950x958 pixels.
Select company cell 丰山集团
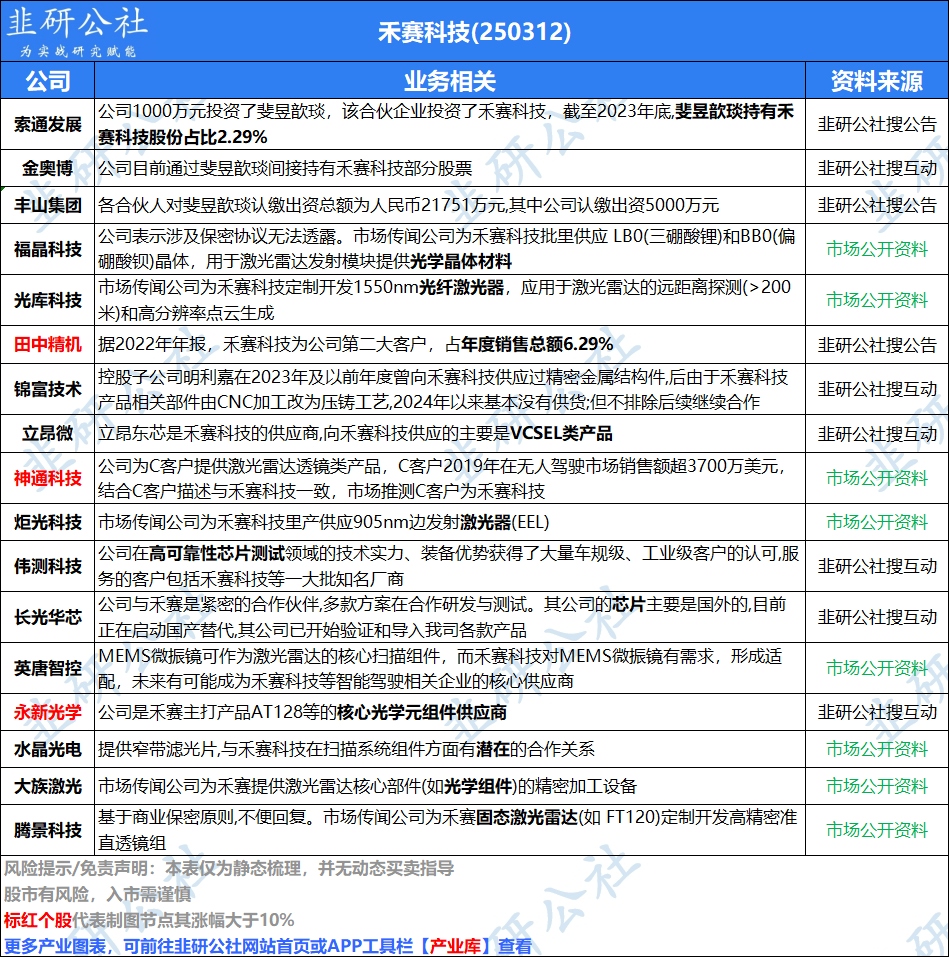(48, 205)
